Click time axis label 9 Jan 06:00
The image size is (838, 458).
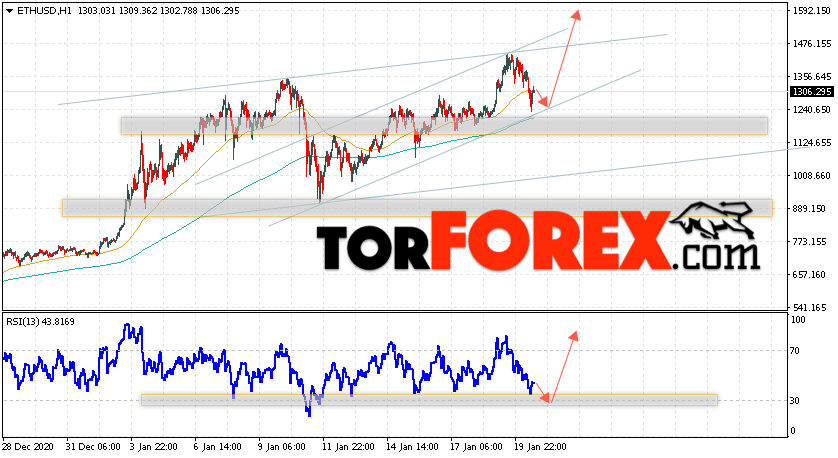[282, 447]
